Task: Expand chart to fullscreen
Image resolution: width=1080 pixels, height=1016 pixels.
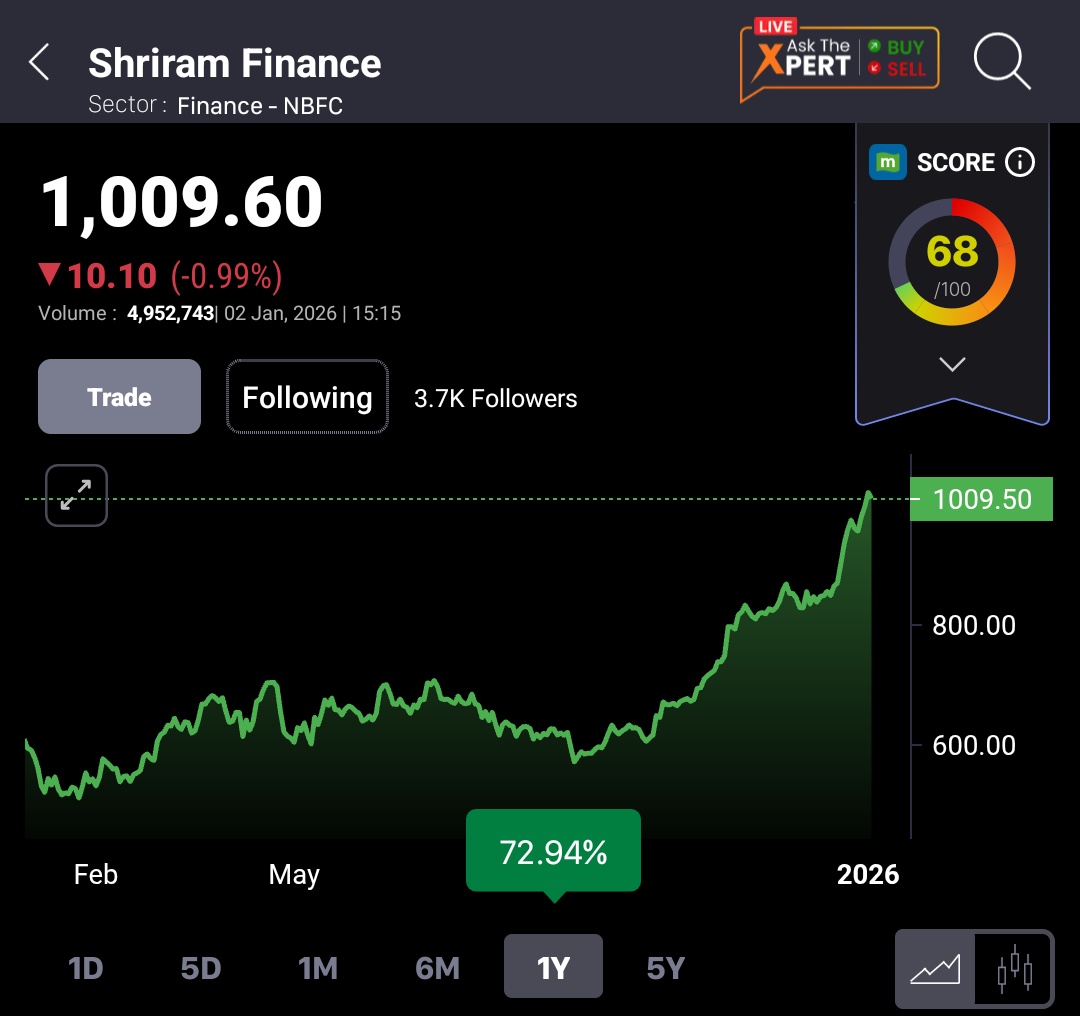Action: coord(76,495)
